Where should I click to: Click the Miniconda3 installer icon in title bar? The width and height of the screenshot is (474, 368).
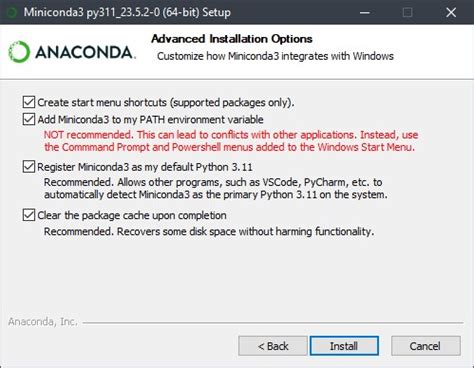12,13
